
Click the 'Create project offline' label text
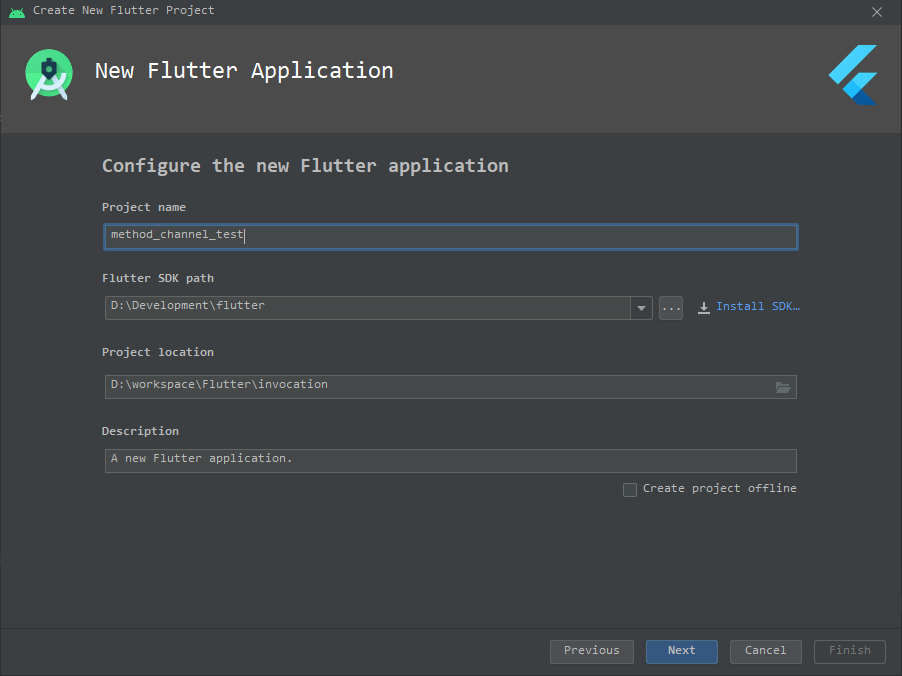tap(720, 488)
